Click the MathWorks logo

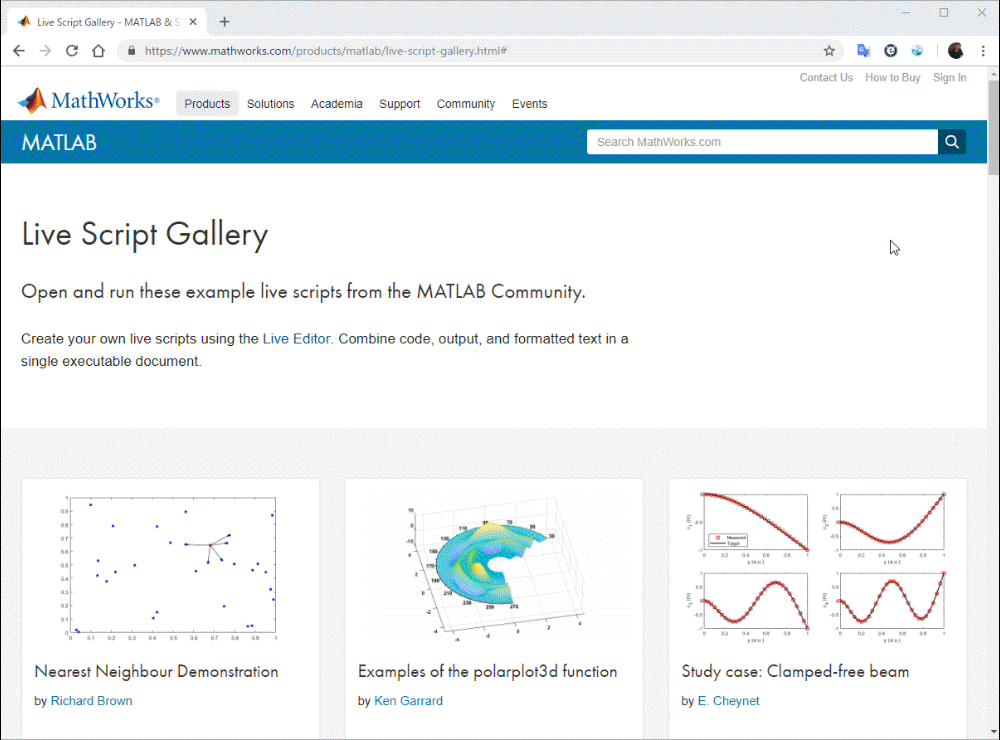point(88,101)
